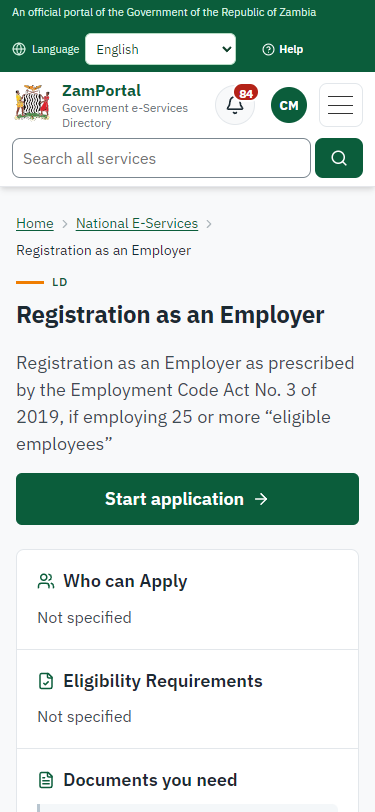375x812 pixels.
Task: Click the red 84 notification badge
Action: pos(246,93)
